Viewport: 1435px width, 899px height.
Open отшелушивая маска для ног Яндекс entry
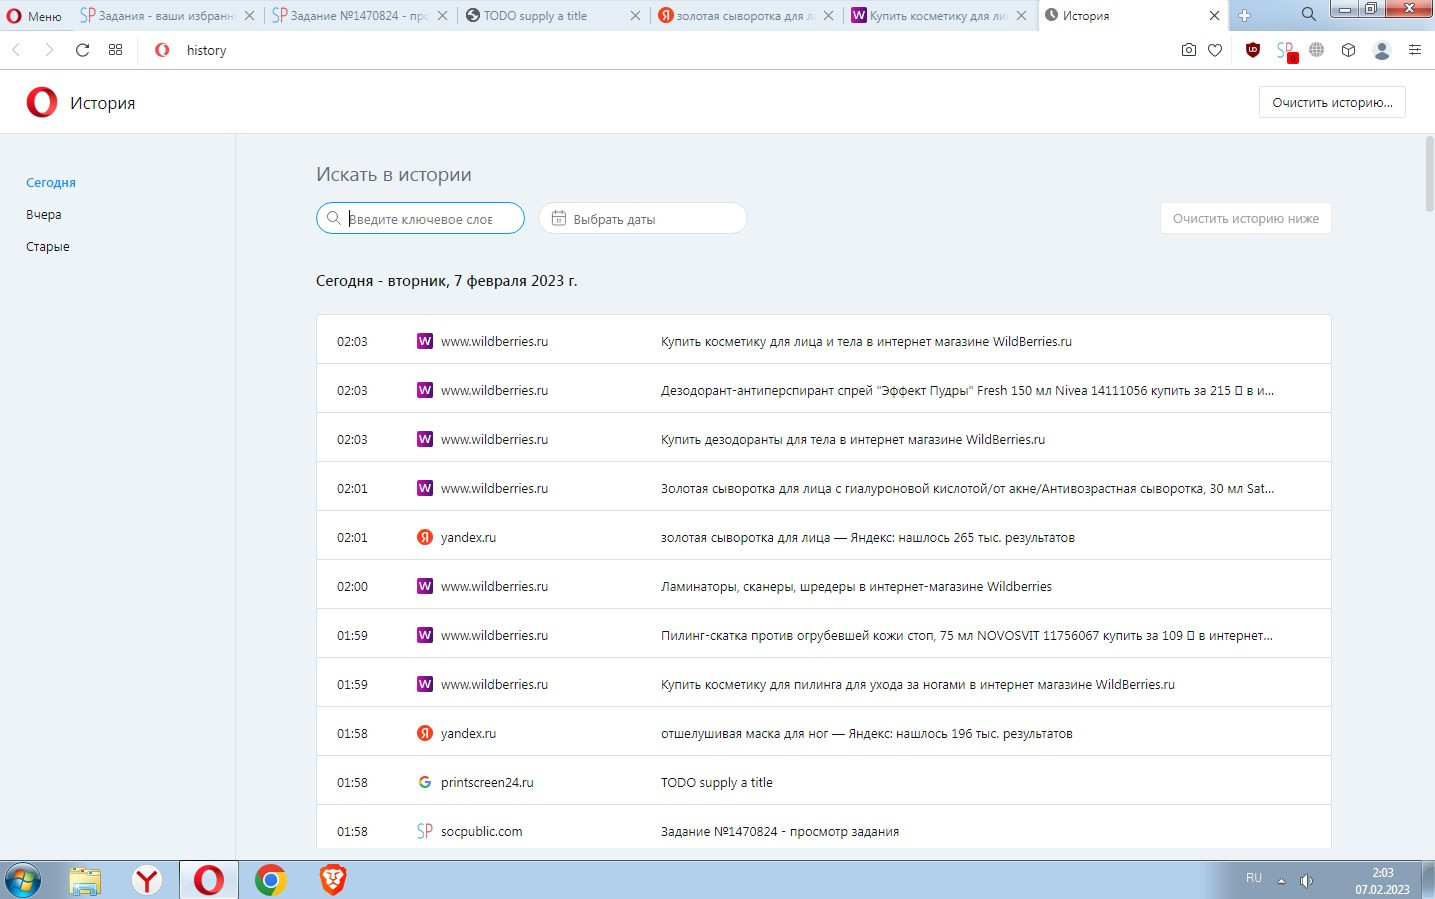[x=823, y=732]
